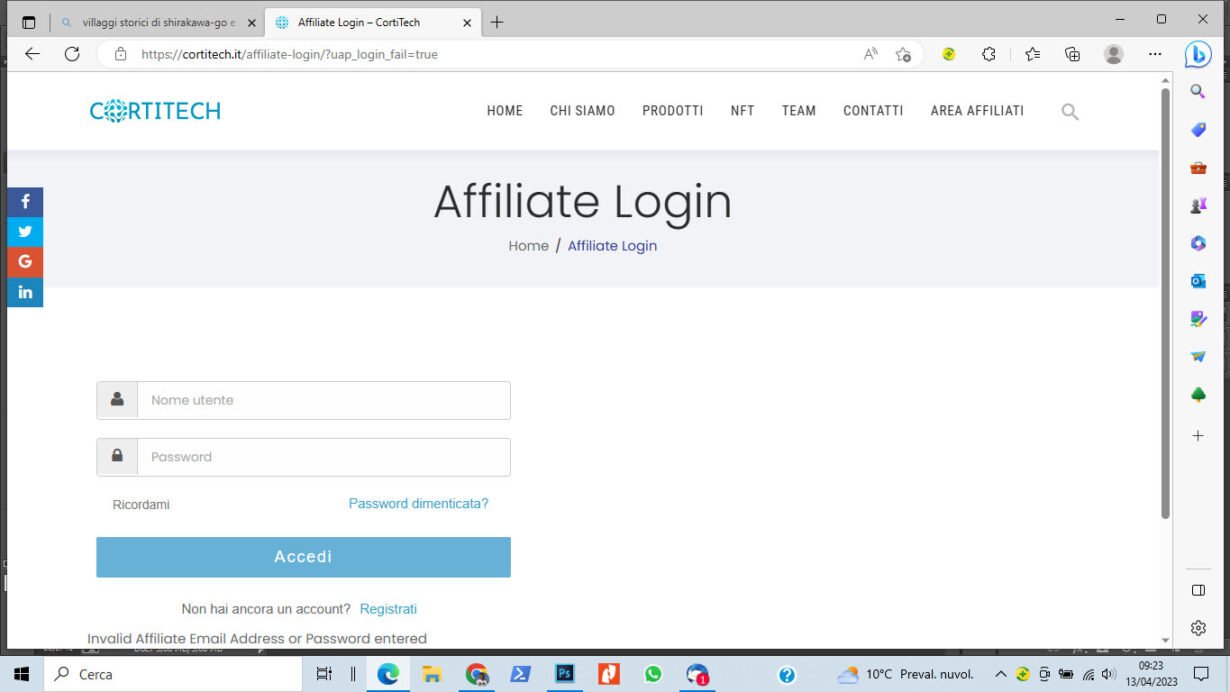Image resolution: width=1230 pixels, height=692 pixels.
Task: Click the Twitter share icon
Action: (x=25, y=232)
